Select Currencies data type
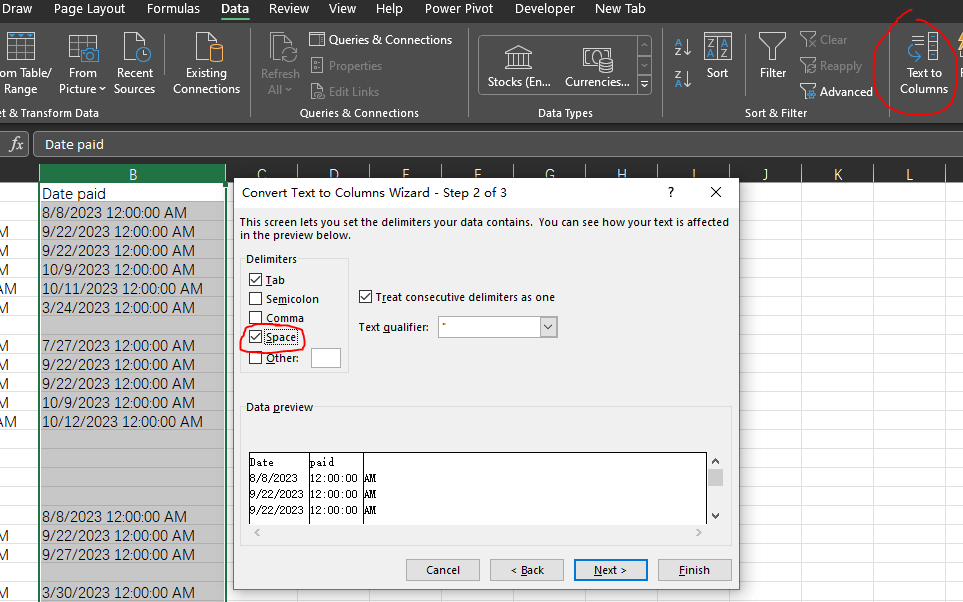The height and width of the screenshot is (602, 963). pyautogui.click(x=597, y=66)
